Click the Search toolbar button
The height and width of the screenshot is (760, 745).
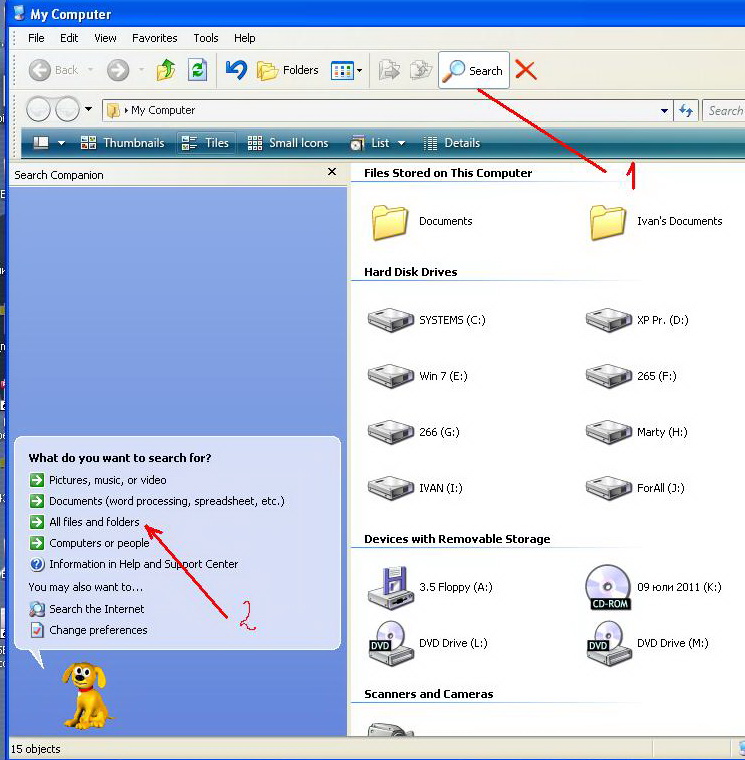(474, 71)
